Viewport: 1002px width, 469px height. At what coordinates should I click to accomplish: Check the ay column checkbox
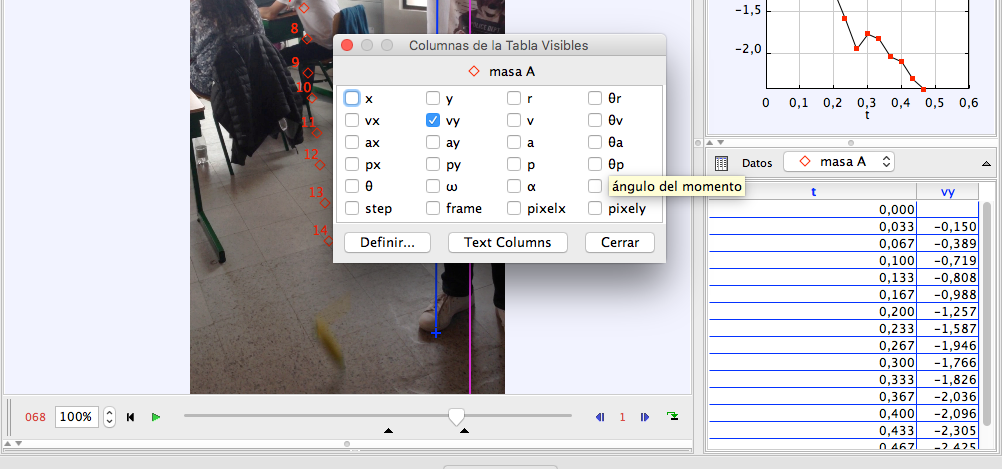433,142
